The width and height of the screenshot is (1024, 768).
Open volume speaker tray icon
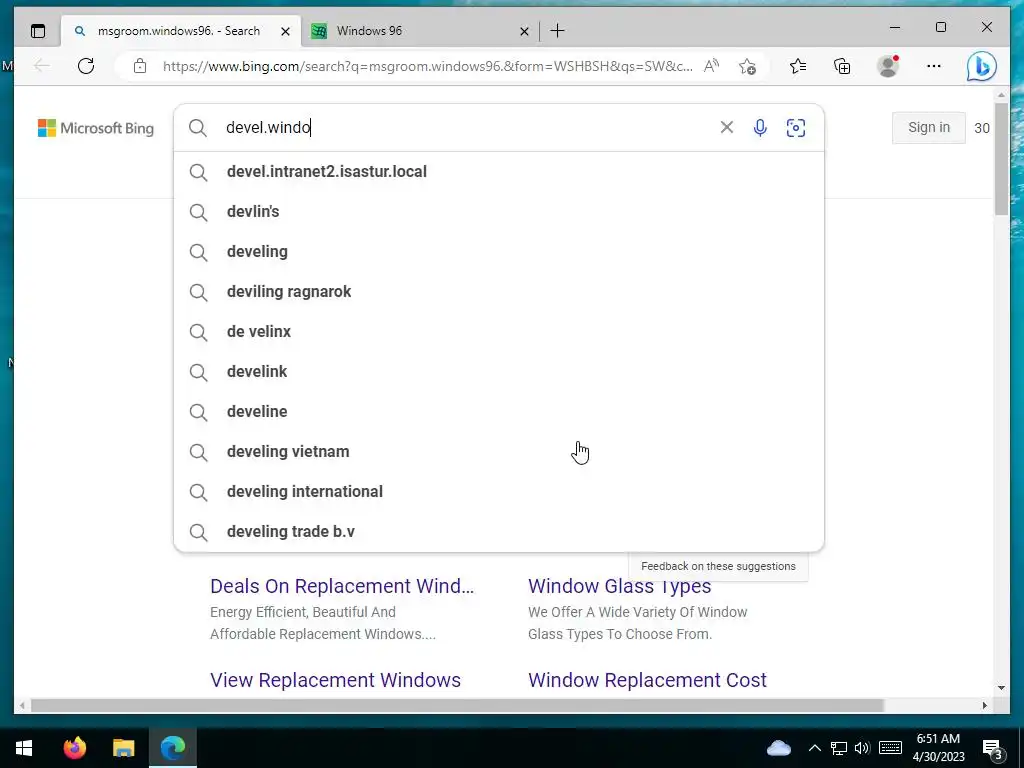coord(862,748)
